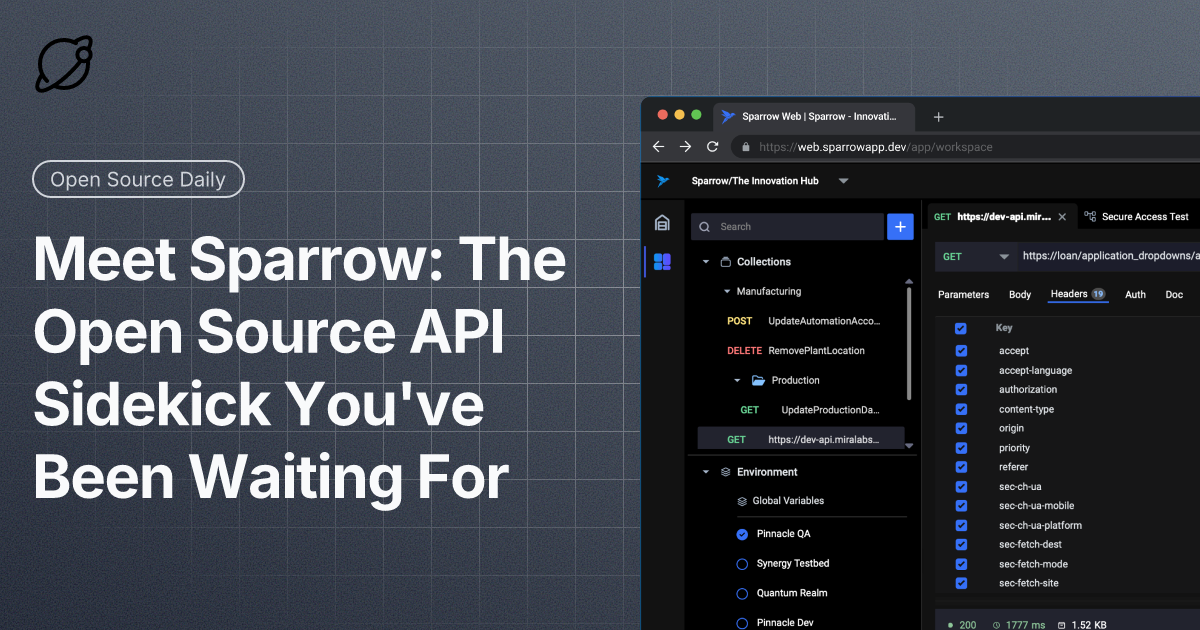Click the magnifier icon in the Search box
1200x630 pixels.
coord(706,227)
